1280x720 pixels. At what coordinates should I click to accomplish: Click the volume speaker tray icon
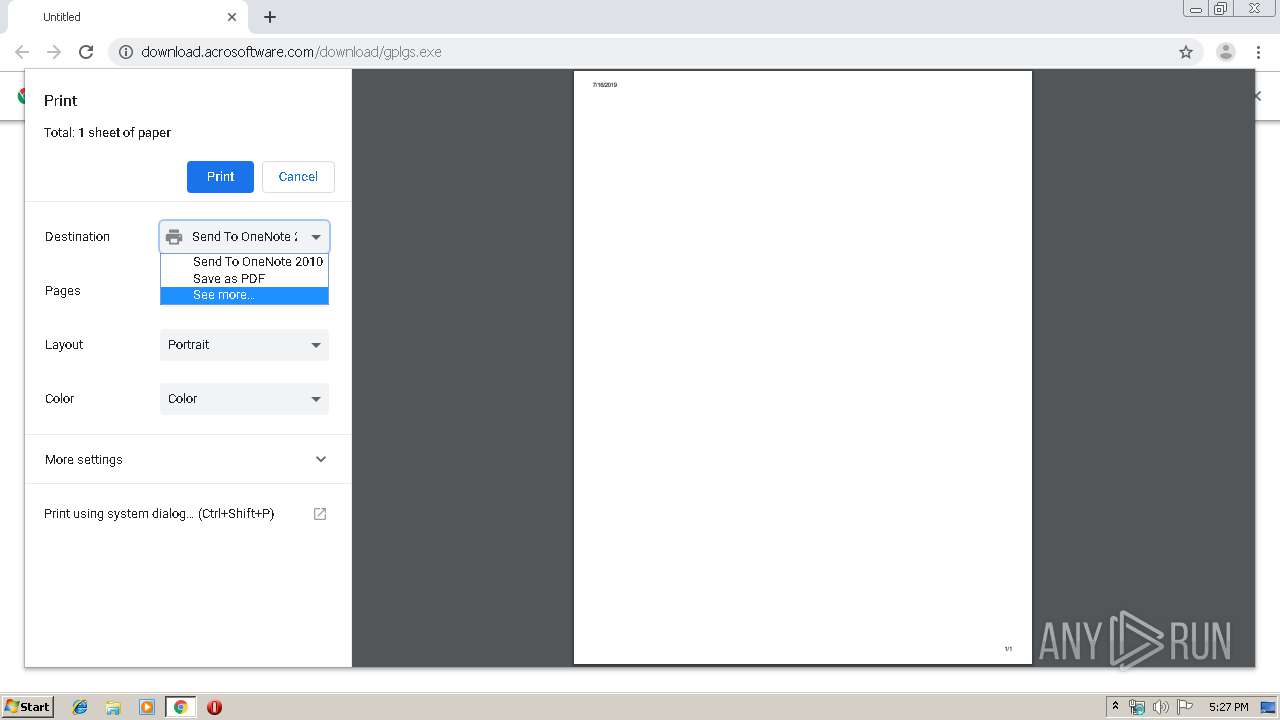pyautogui.click(x=1161, y=707)
